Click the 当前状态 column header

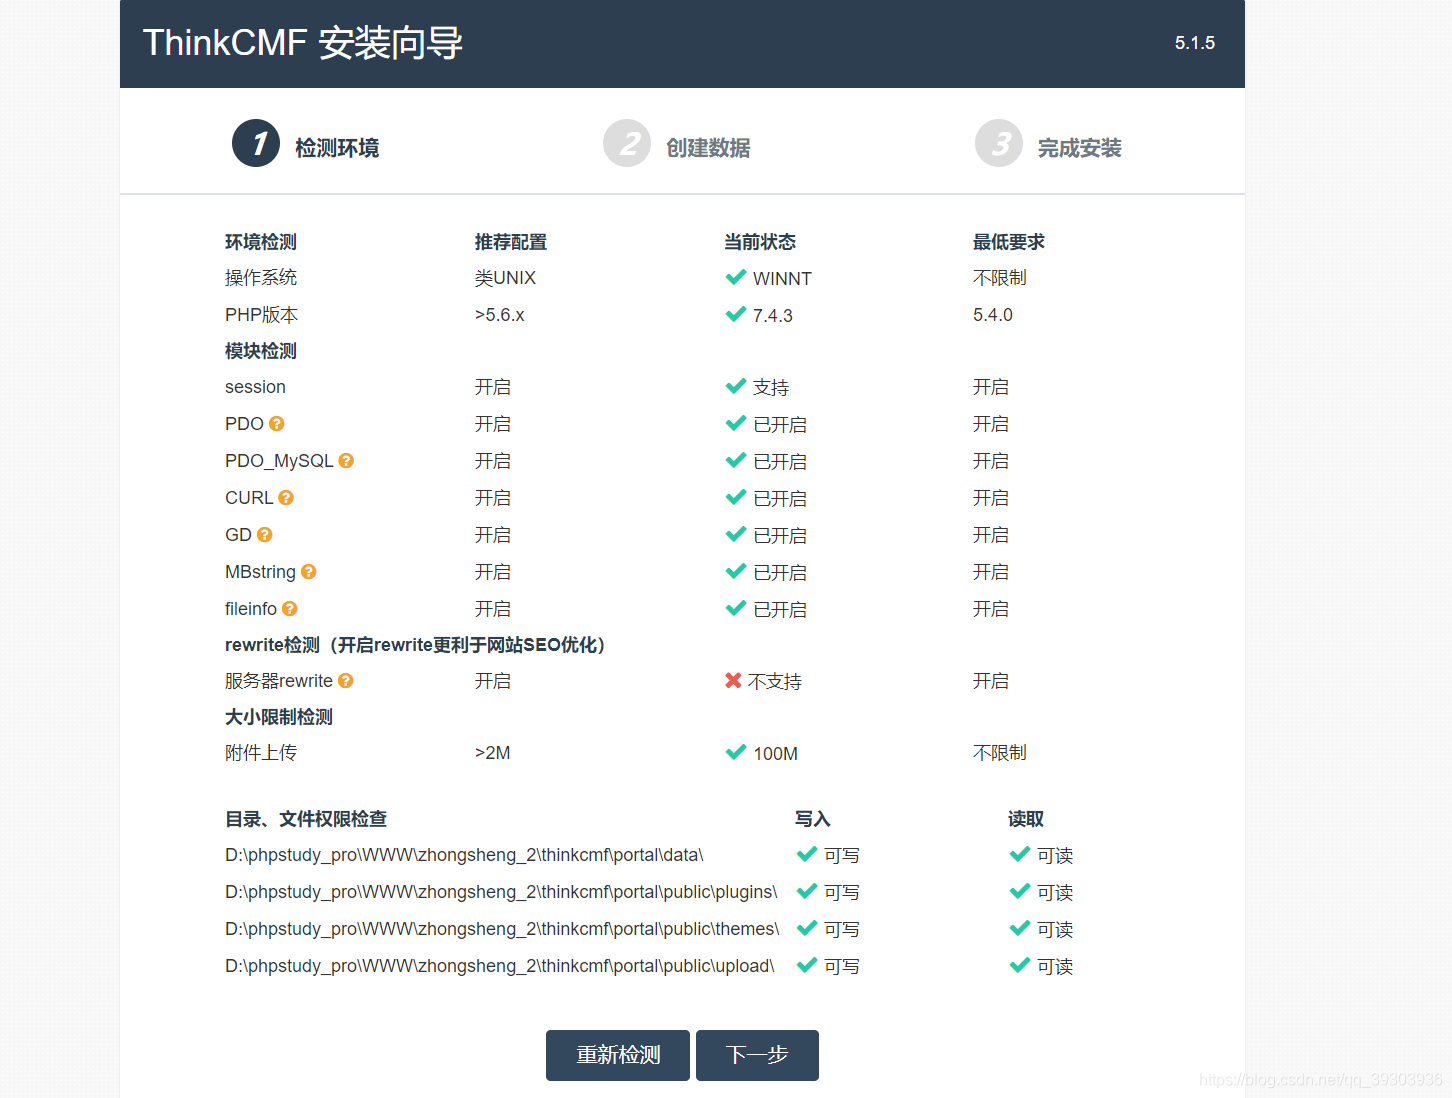coord(760,242)
